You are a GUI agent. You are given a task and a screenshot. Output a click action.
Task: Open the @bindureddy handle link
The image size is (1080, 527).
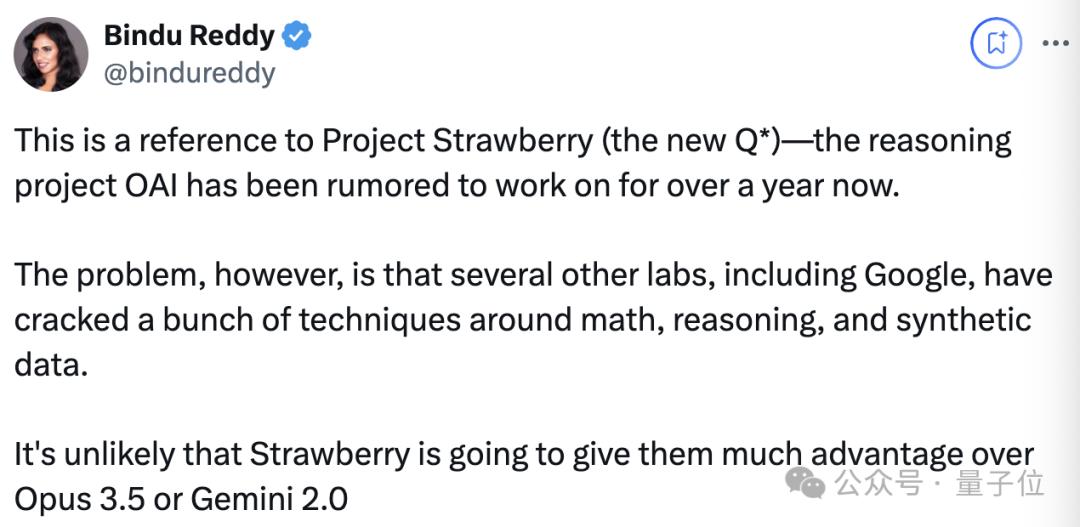(x=189, y=73)
